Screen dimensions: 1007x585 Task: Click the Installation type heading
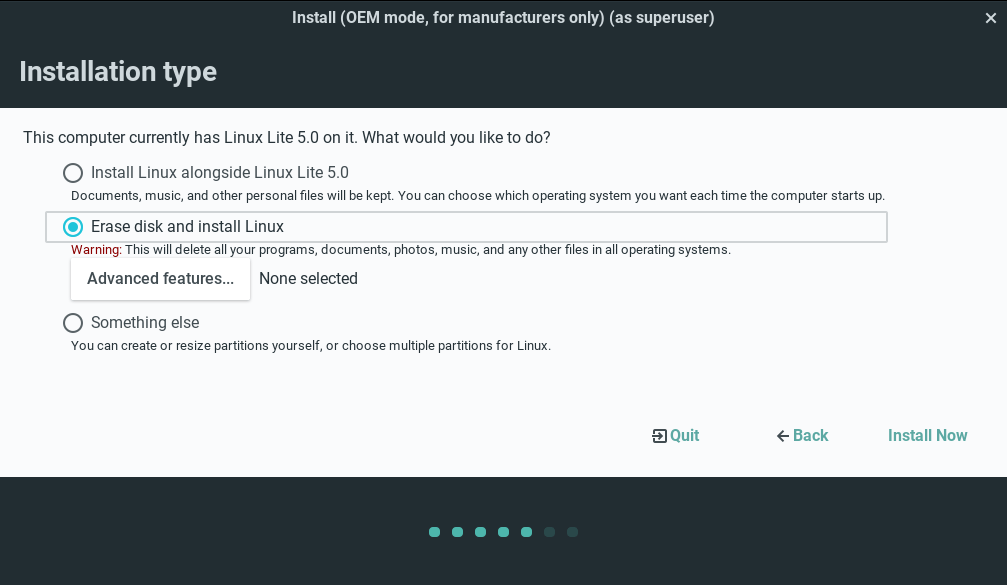pos(118,72)
